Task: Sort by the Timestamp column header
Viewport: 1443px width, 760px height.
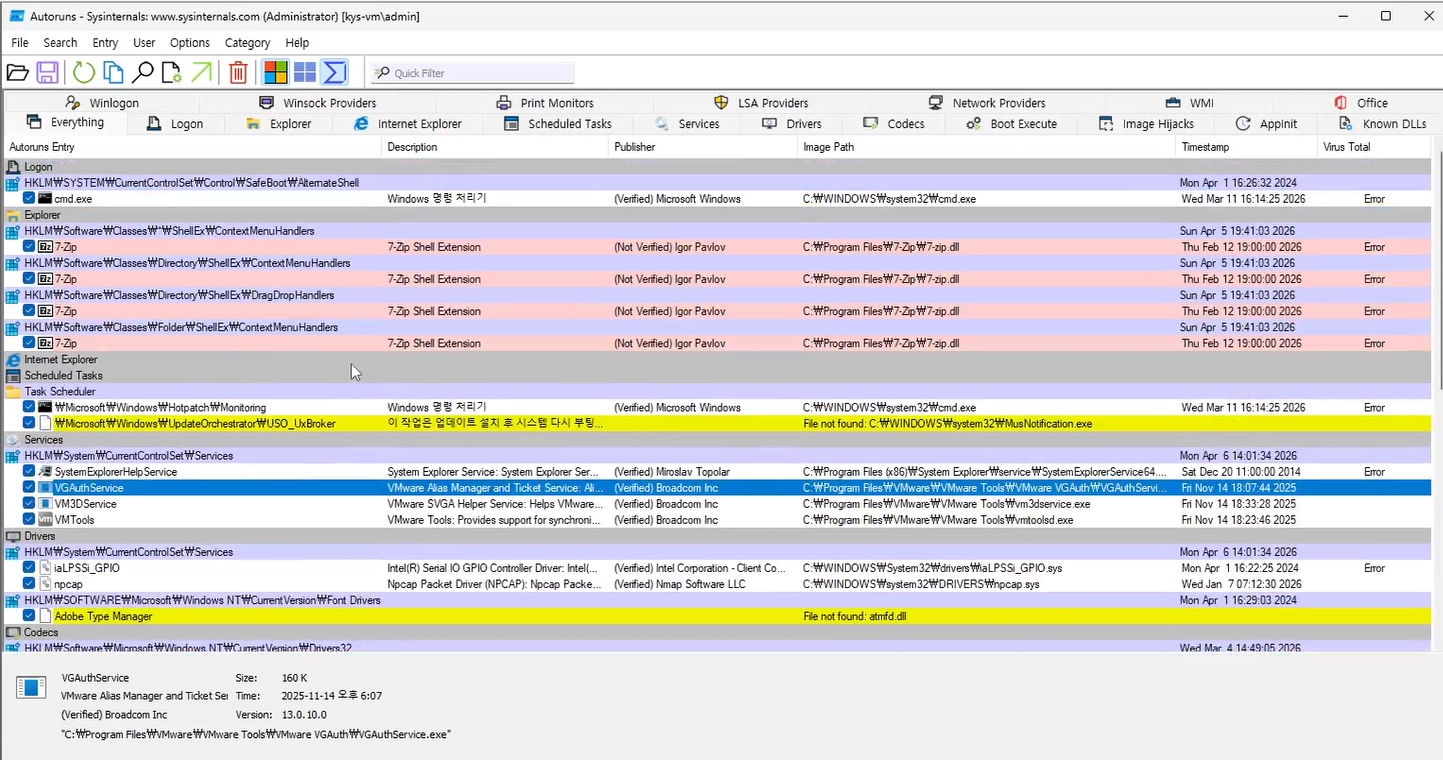Action: click(1248, 147)
